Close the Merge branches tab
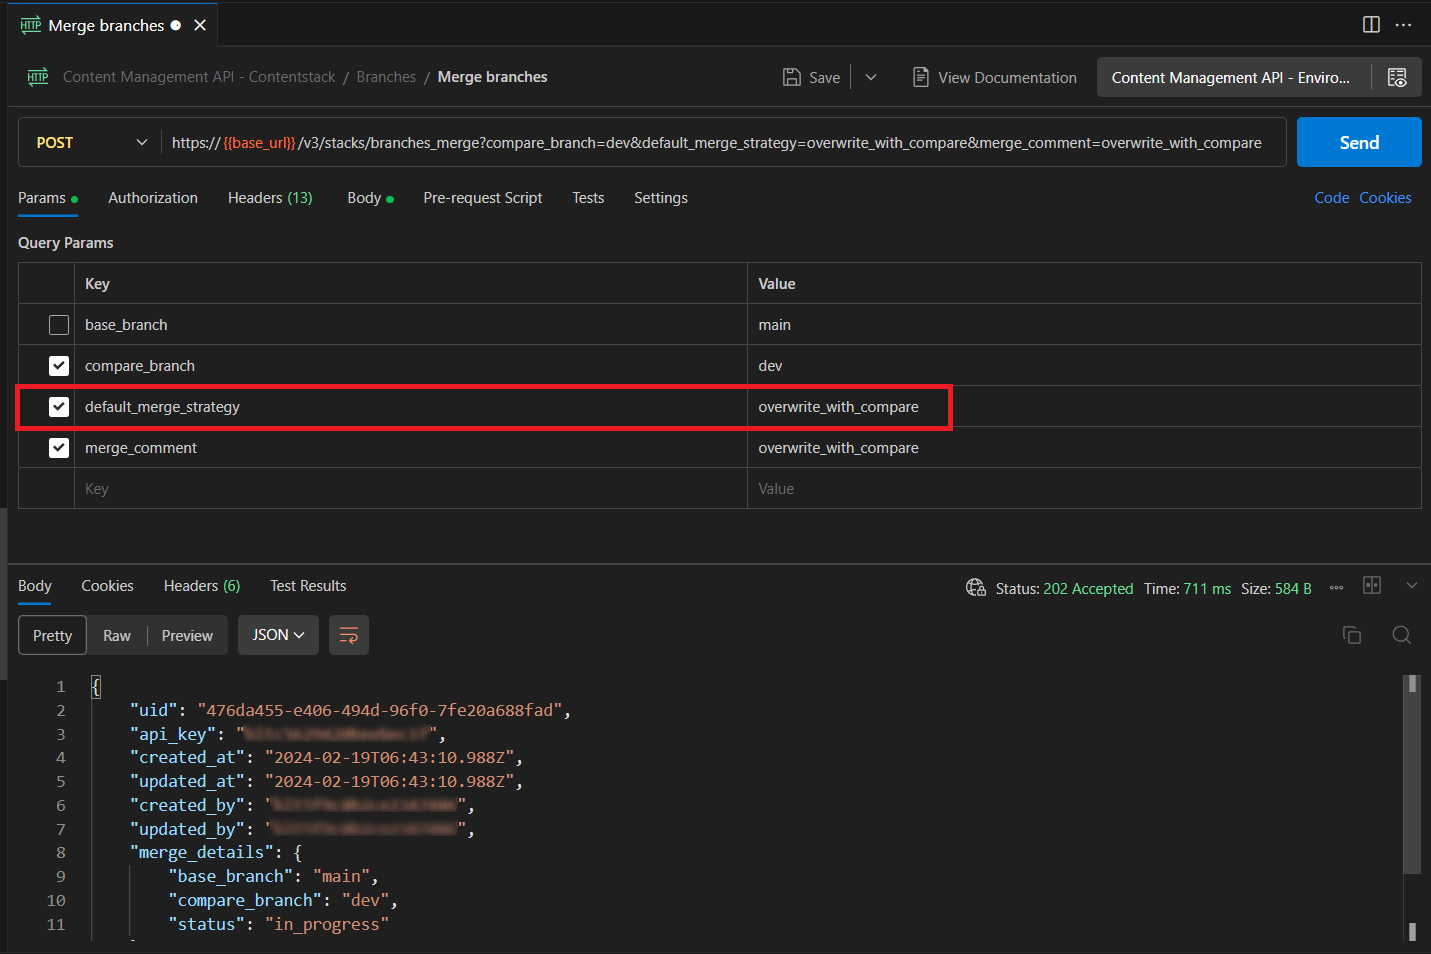 pos(200,25)
